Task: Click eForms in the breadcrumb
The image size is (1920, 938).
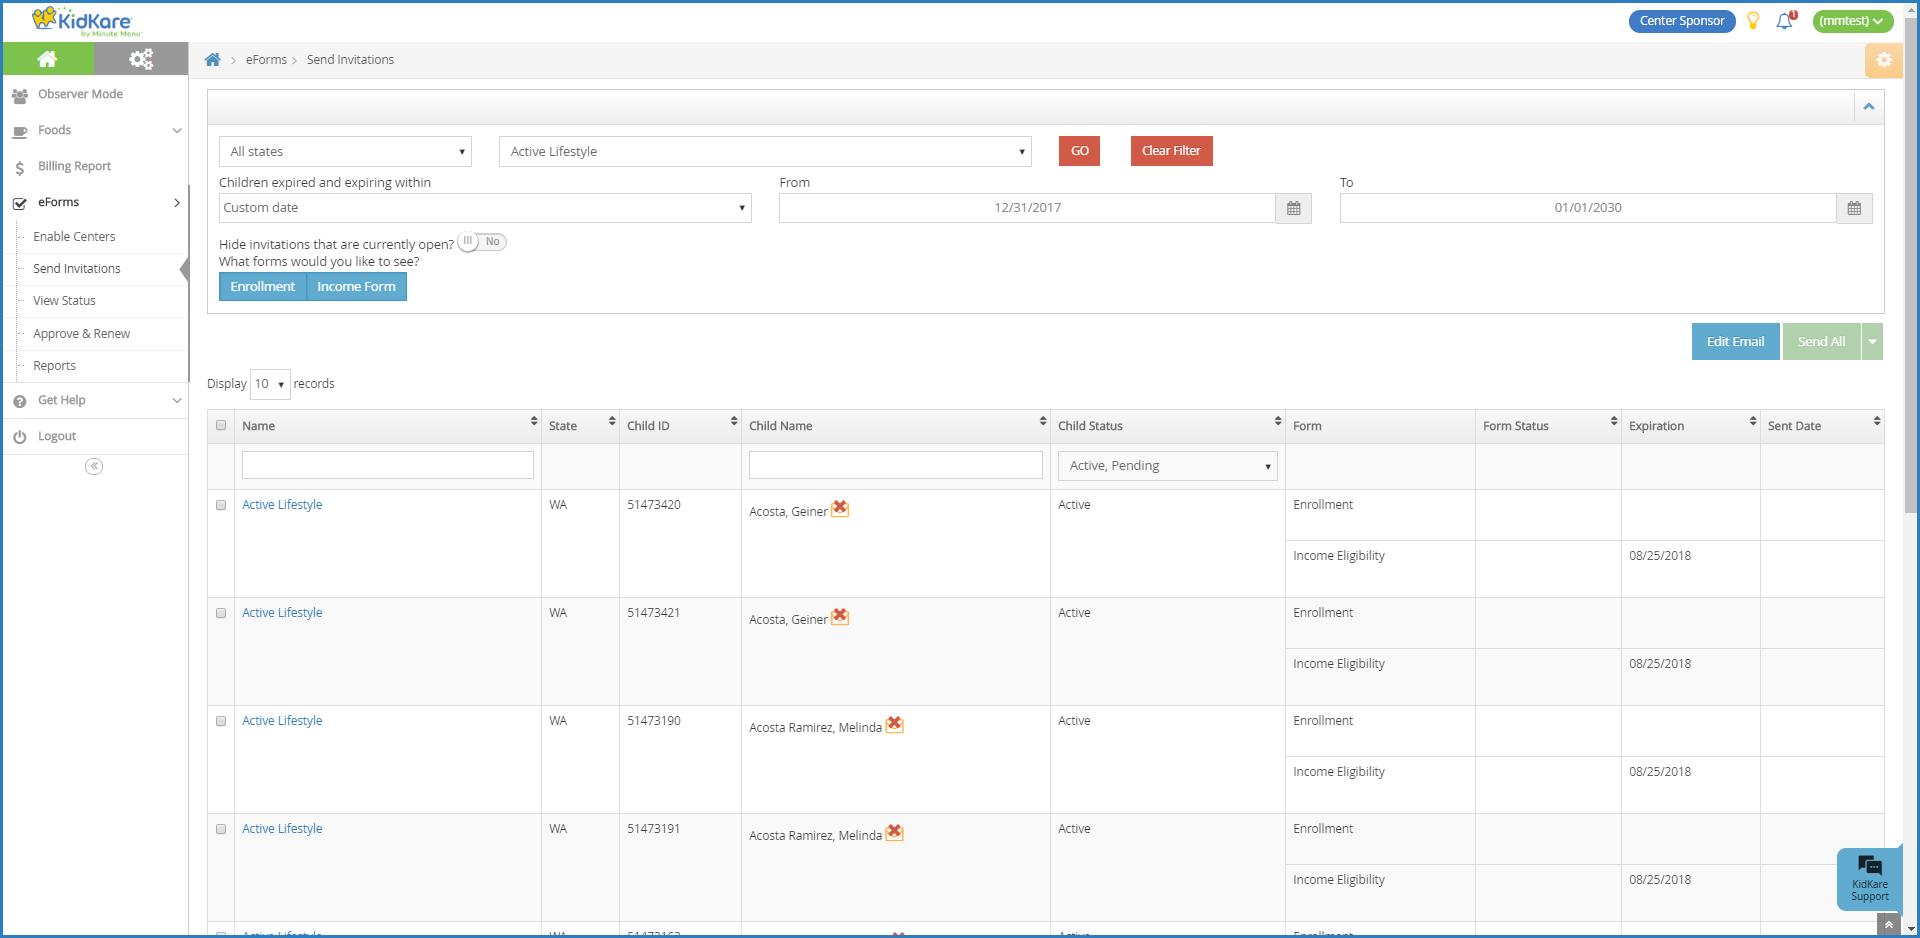Action: pos(266,60)
